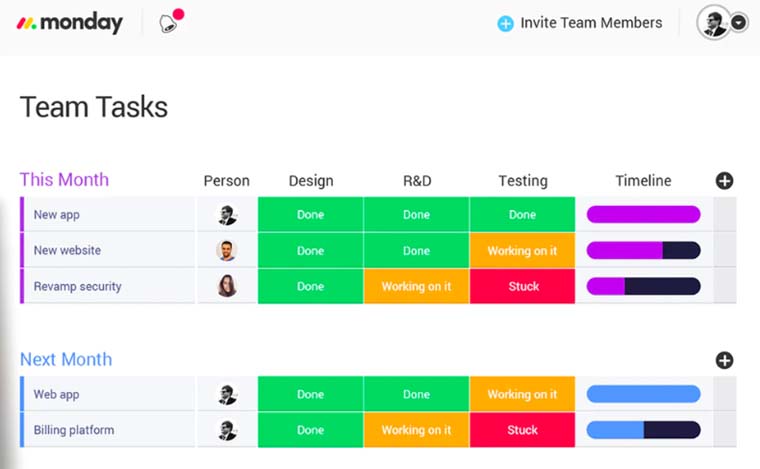This screenshot has width=760, height=469.
Task: Click Invite Team Members link
Action: 591,23
